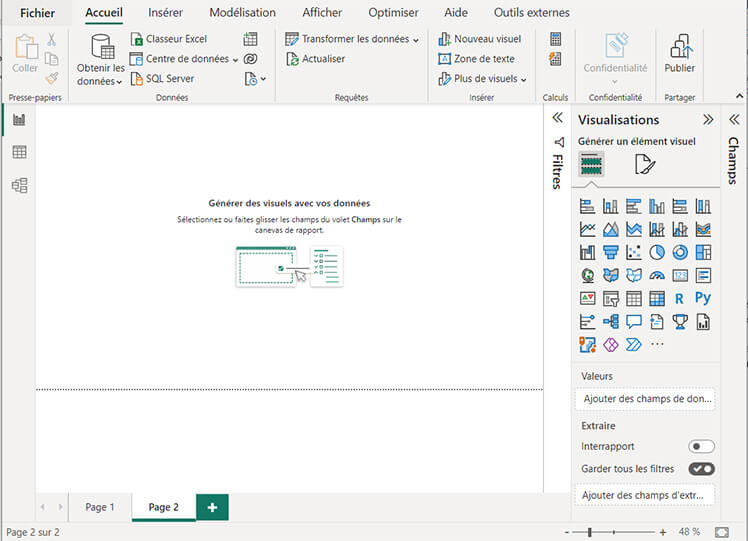Select the scatter chart visual
Screen dimensions: 748x541
(634, 252)
